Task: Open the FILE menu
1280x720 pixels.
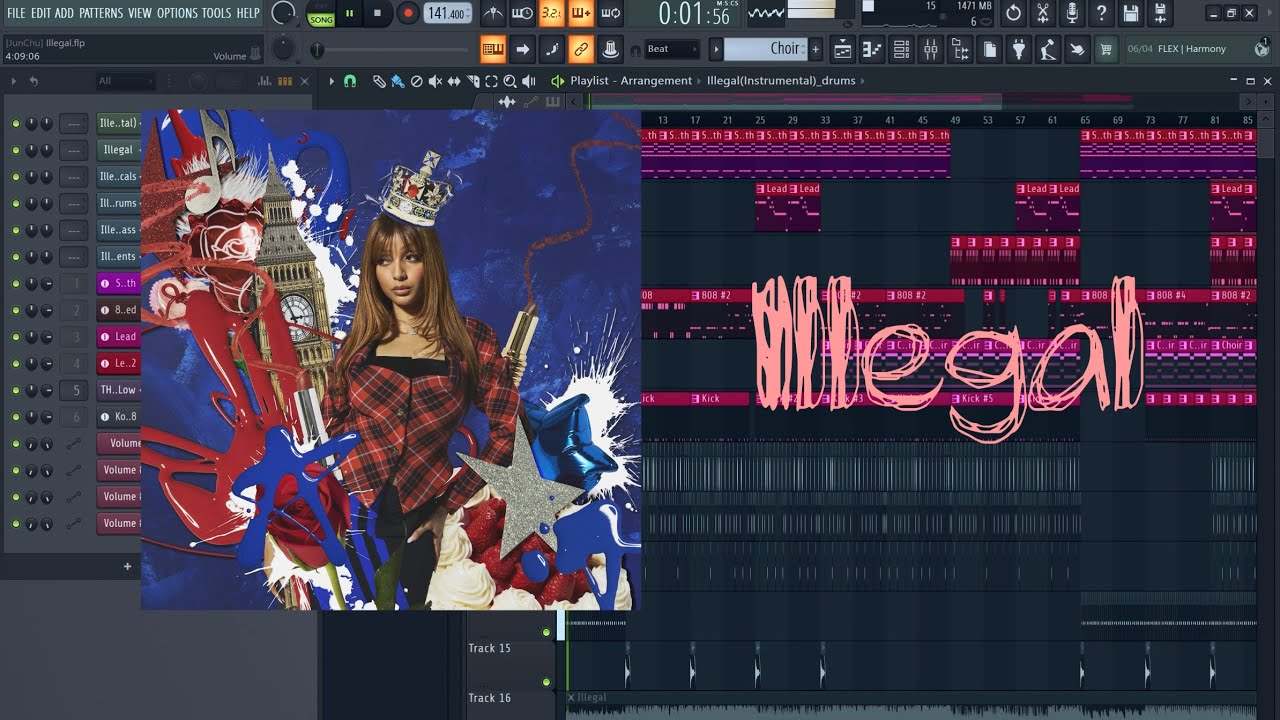Action: tap(16, 13)
